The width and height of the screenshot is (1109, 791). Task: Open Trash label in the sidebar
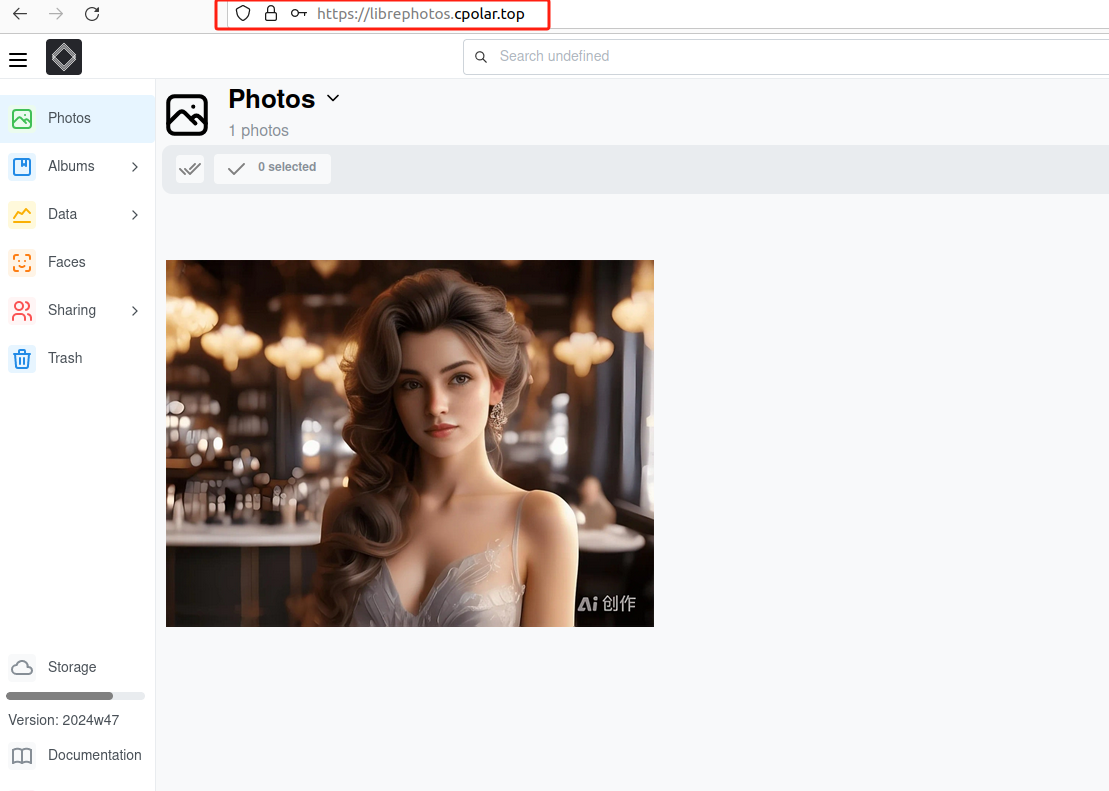[x=65, y=358]
